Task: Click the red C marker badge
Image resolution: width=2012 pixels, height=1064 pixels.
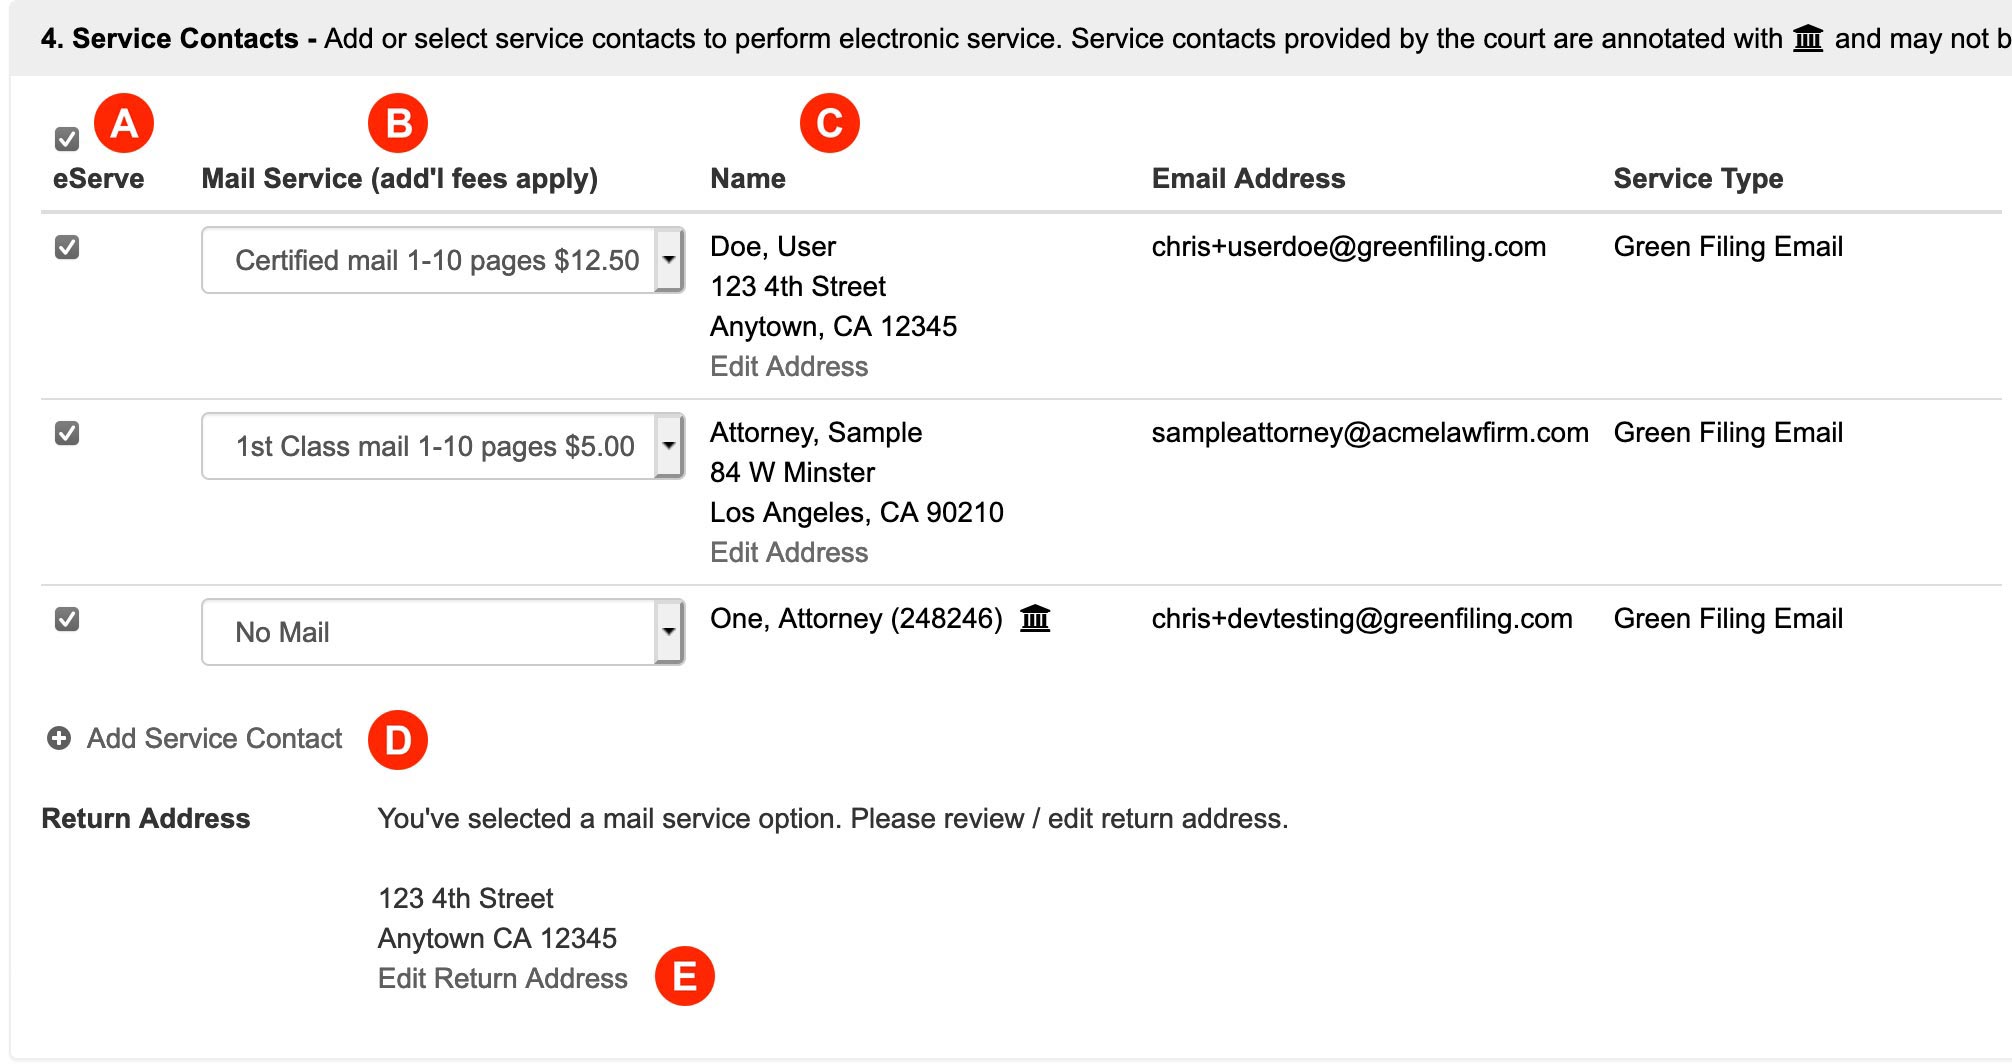Action: pyautogui.click(x=830, y=123)
